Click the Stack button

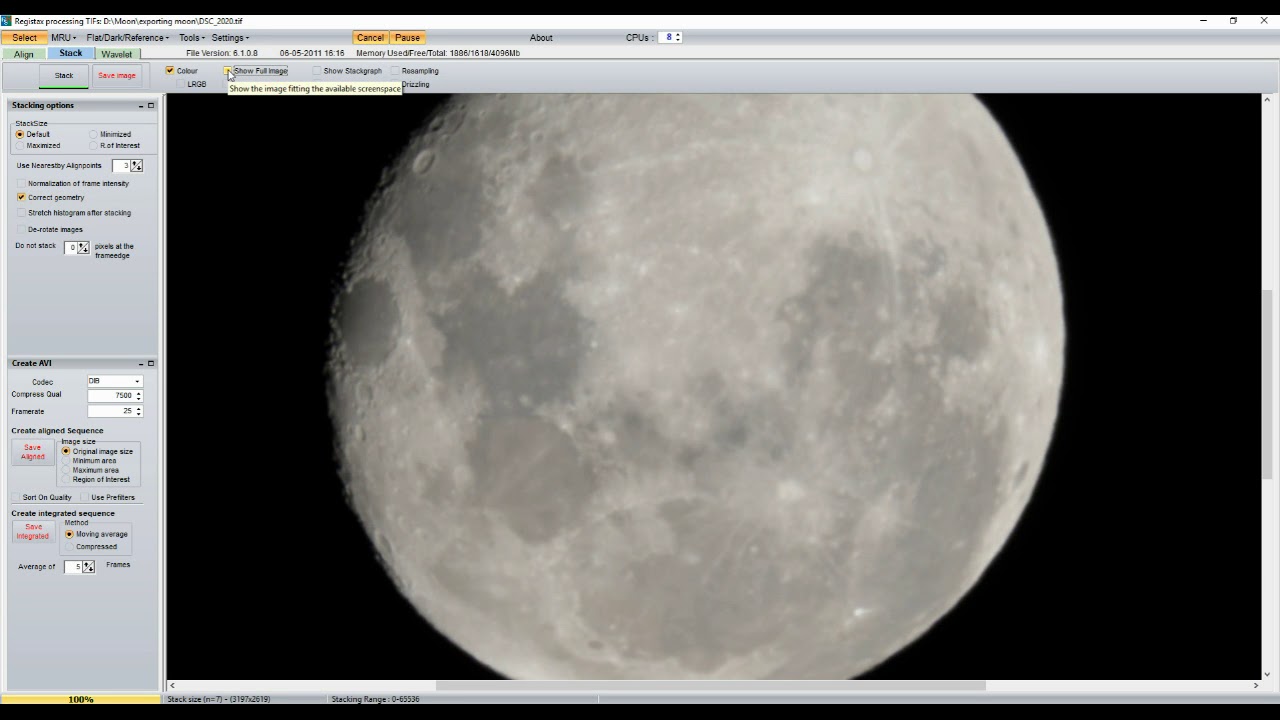64,76
